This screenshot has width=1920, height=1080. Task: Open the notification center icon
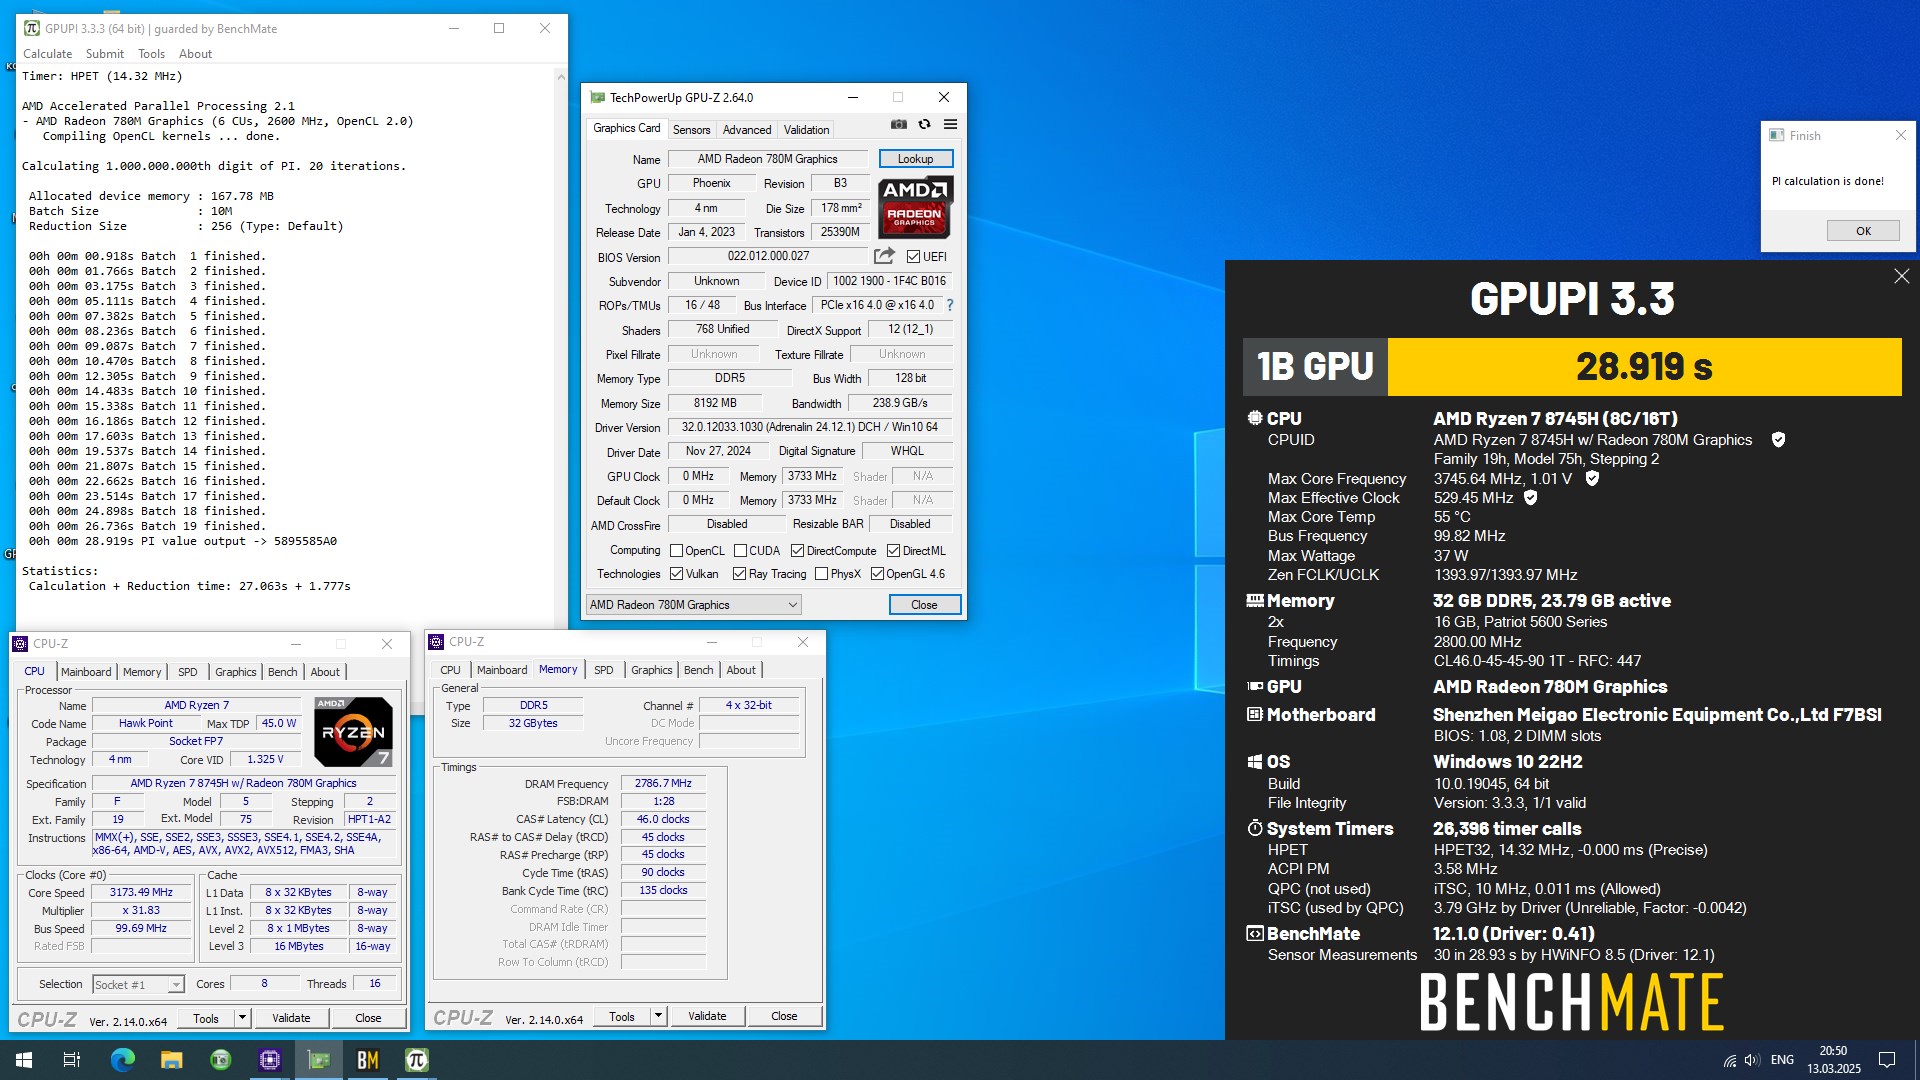(1887, 1060)
